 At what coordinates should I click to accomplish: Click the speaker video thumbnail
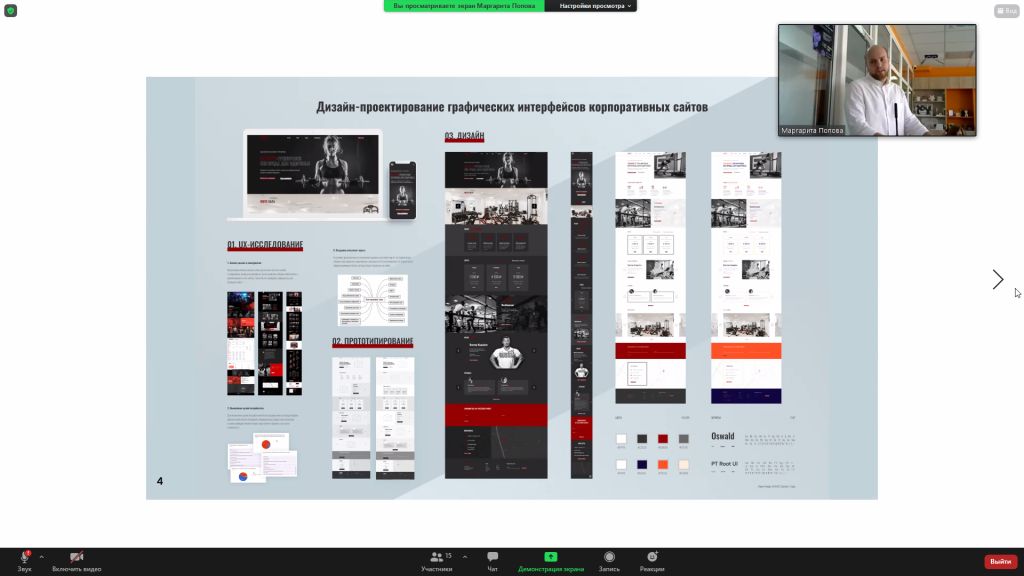click(877, 80)
